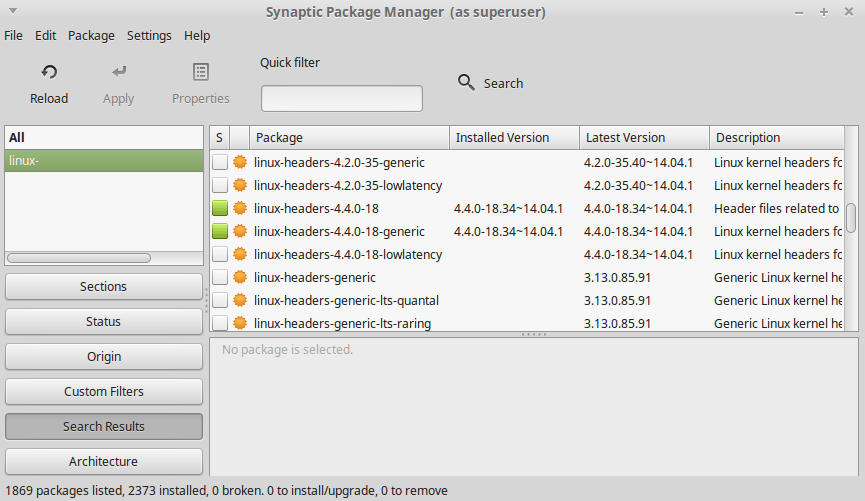Mark checkbox for linux-headers-4.2.0-35-lowlatency
Image resolution: width=865 pixels, height=501 pixels.
pos(220,185)
